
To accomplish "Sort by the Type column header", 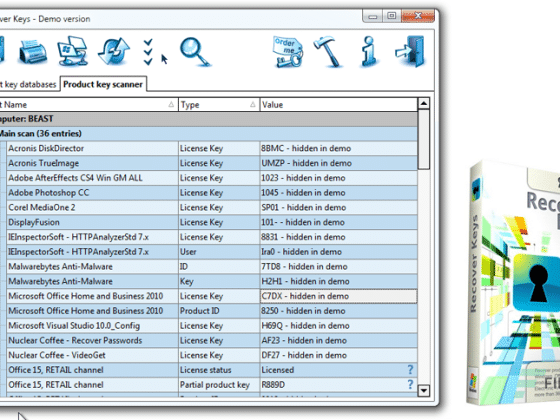I will coord(219,105).
